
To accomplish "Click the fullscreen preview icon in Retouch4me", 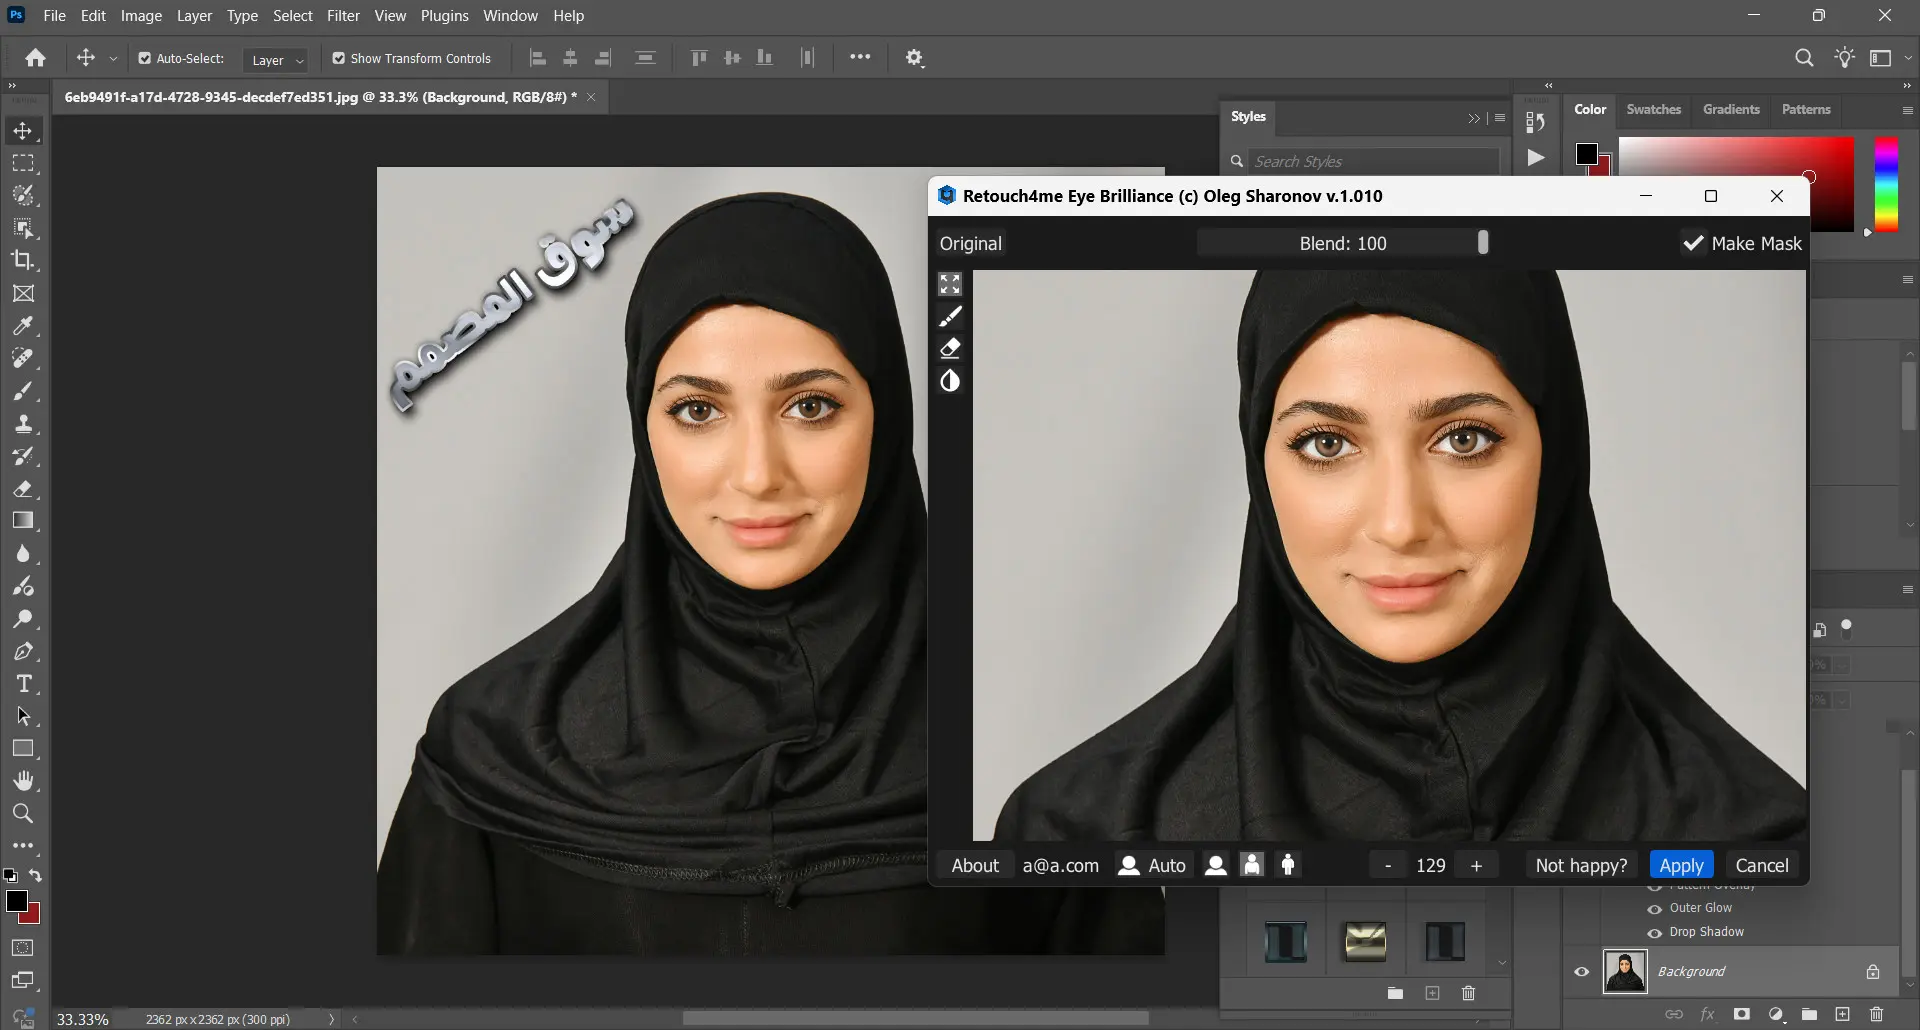I will (950, 284).
